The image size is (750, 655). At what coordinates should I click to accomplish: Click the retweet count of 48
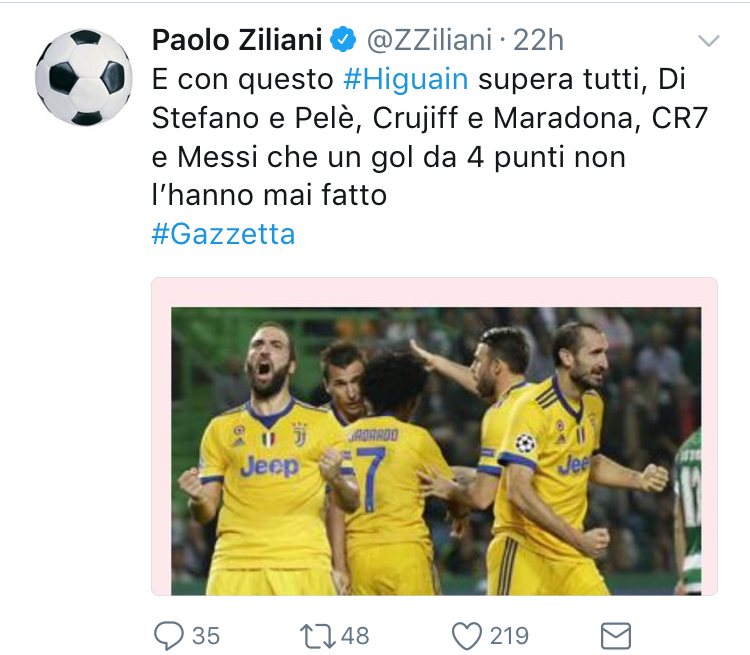(354, 634)
